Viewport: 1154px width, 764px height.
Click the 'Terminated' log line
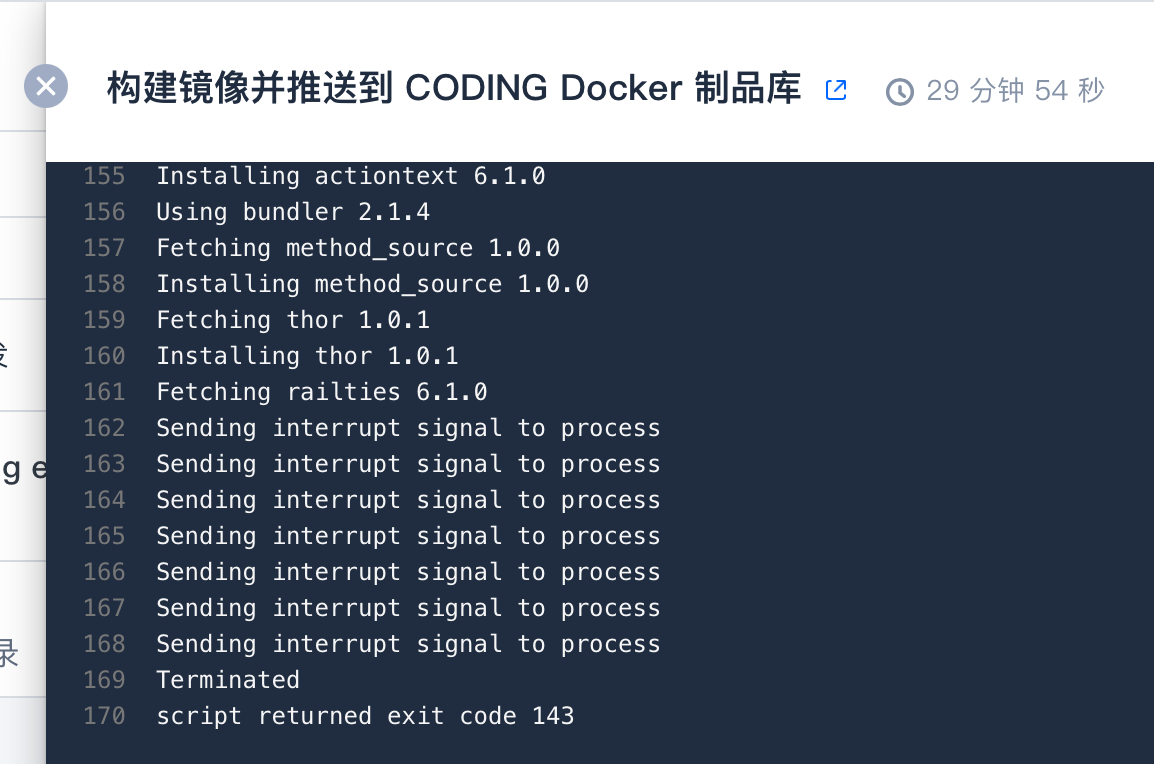point(227,680)
